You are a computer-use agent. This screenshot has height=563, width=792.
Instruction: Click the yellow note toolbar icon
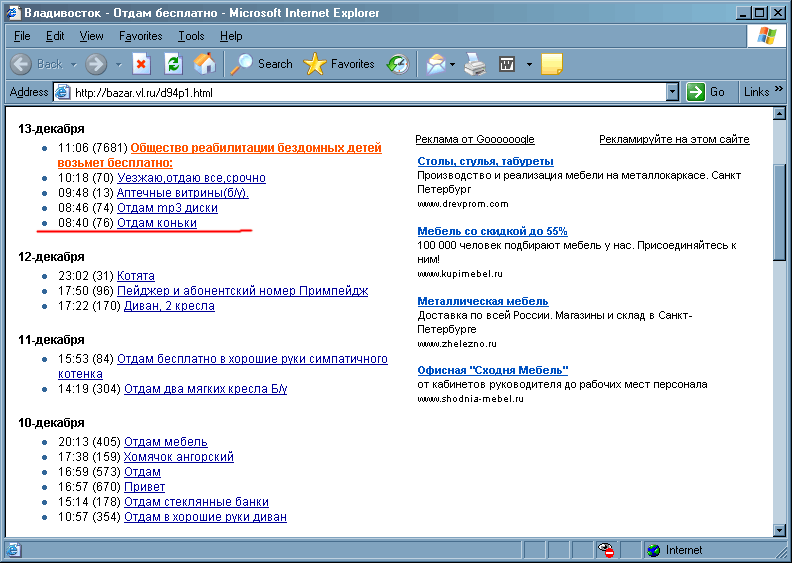(x=552, y=64)
